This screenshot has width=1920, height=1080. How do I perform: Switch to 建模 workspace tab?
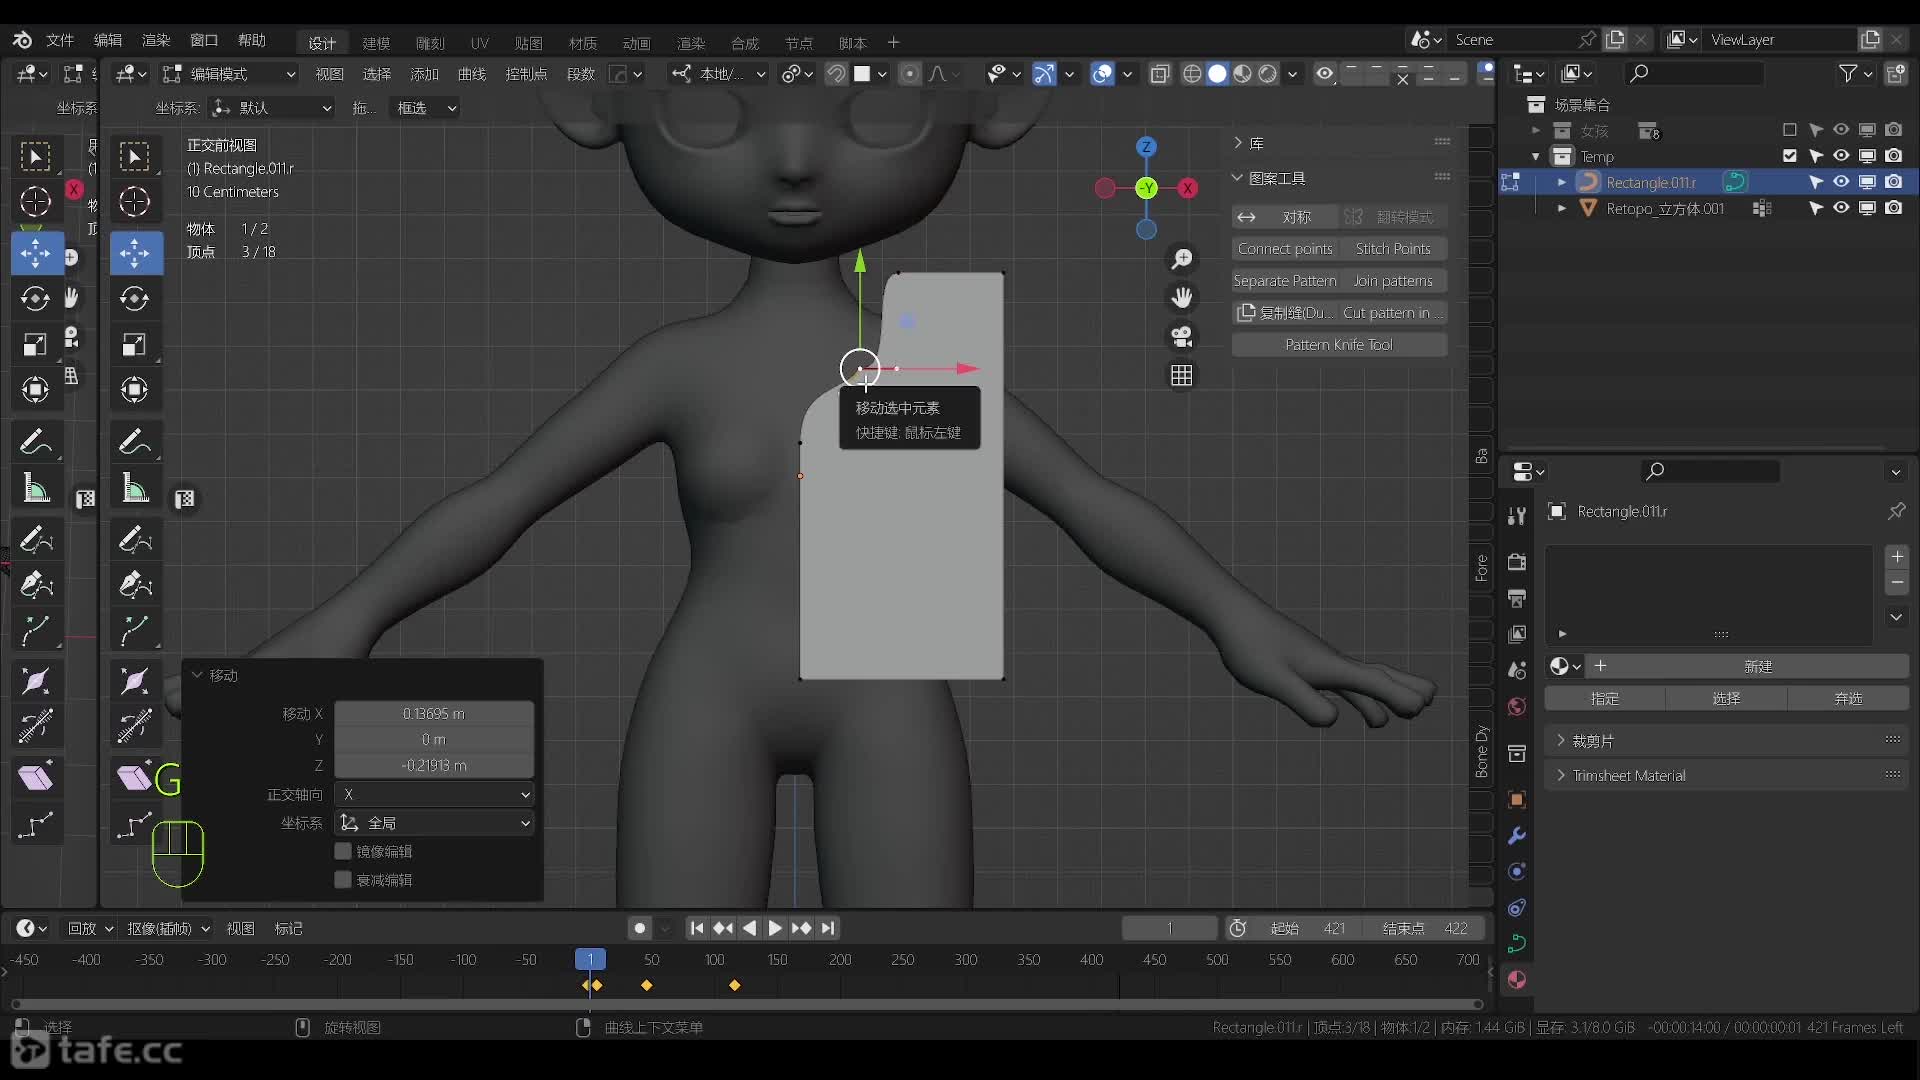click(x=376, y=43)
